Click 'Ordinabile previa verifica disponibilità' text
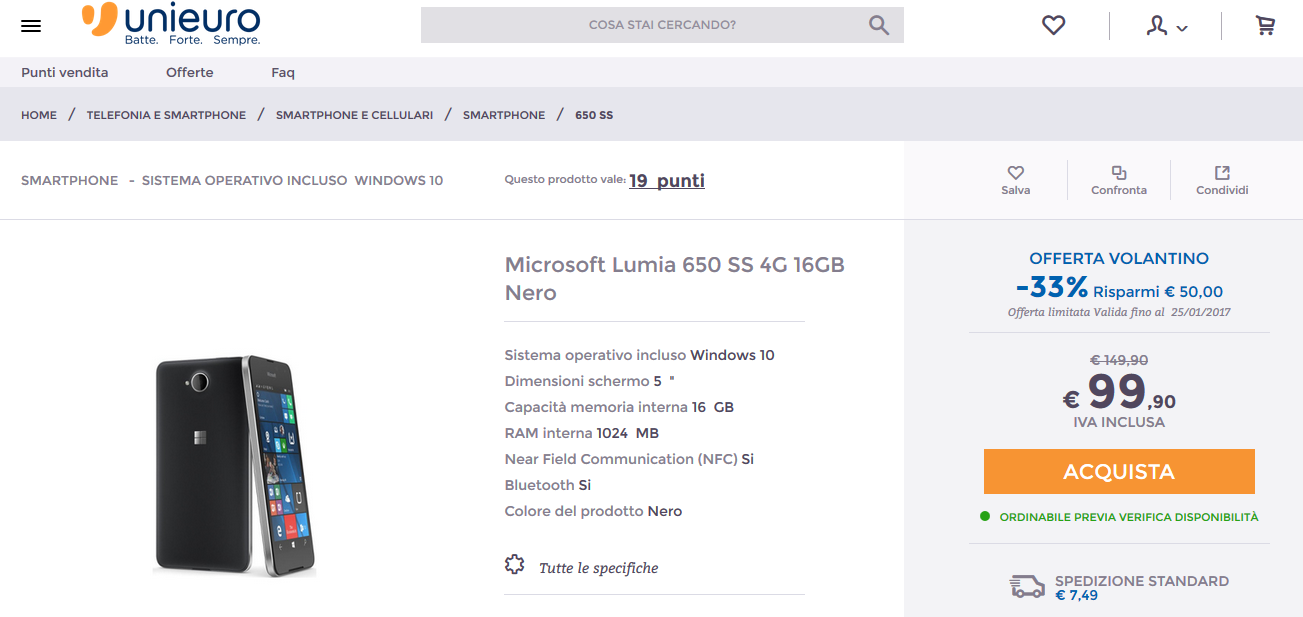Screen dimensions: 1303x617 [x=1129, y=517]
